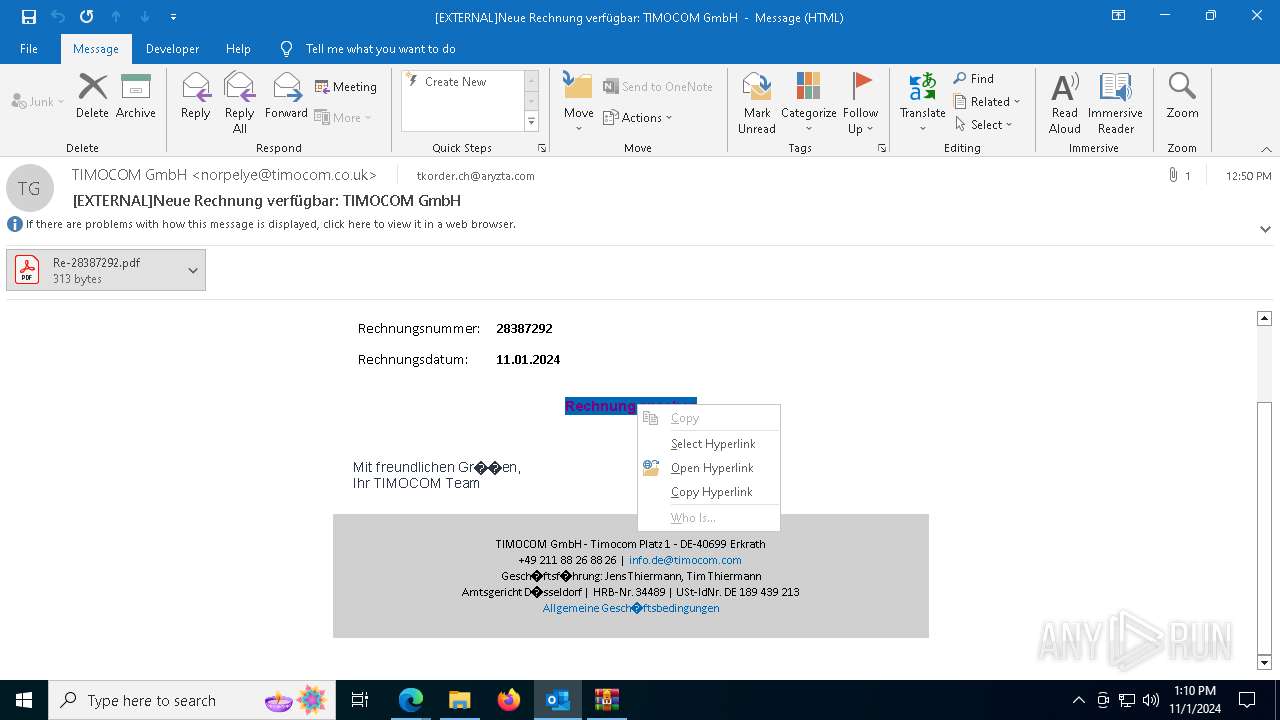
Task: Expand the message header chevron
Action: click(1265, 229)
